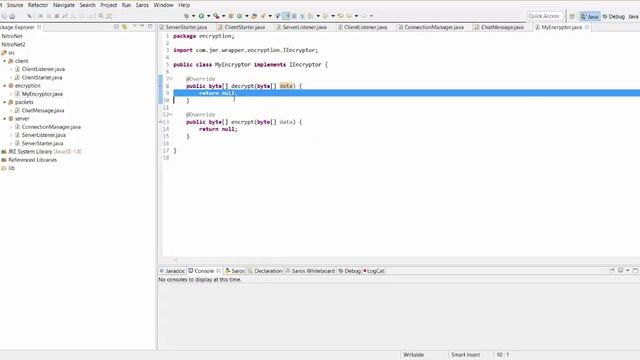Image resolution: width=640 pixels, height=360 pixels.
Task: Open the Project menu
Action: point(109,5)
